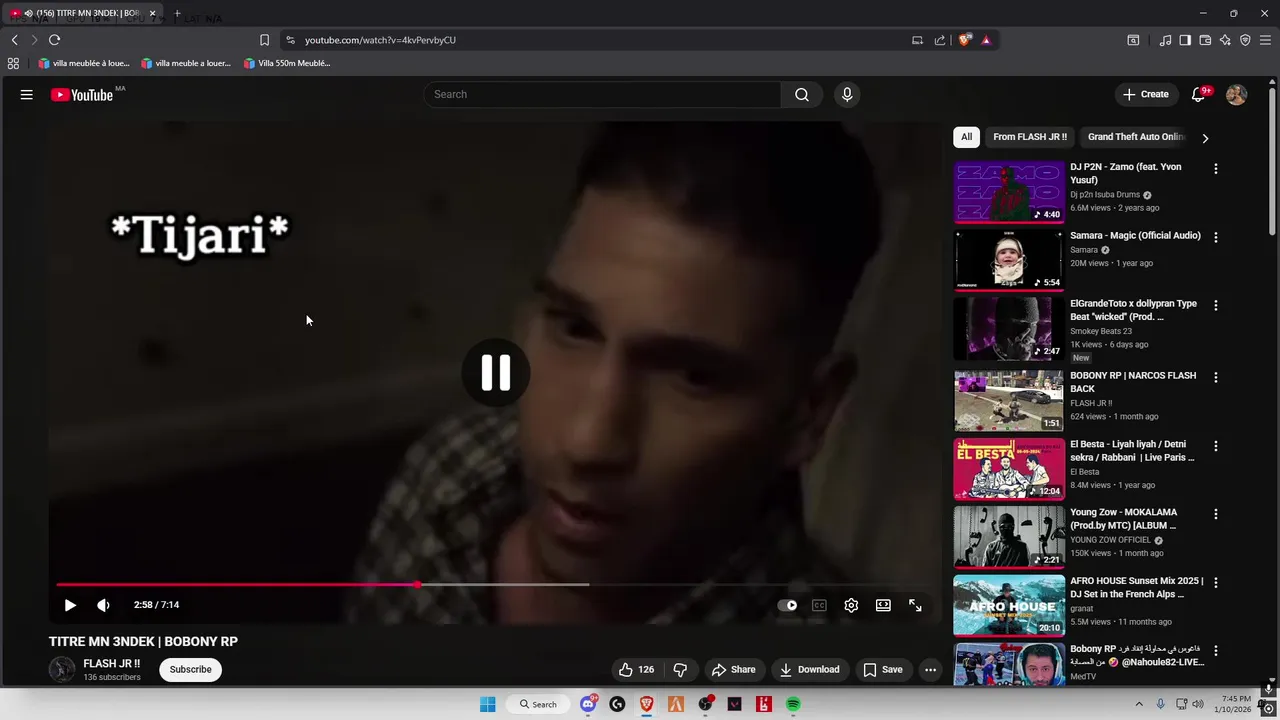Click the browser address bar URL
The width and height of the screenshot is (1280, 720).
pyautogui.click(x=380, y=40)
